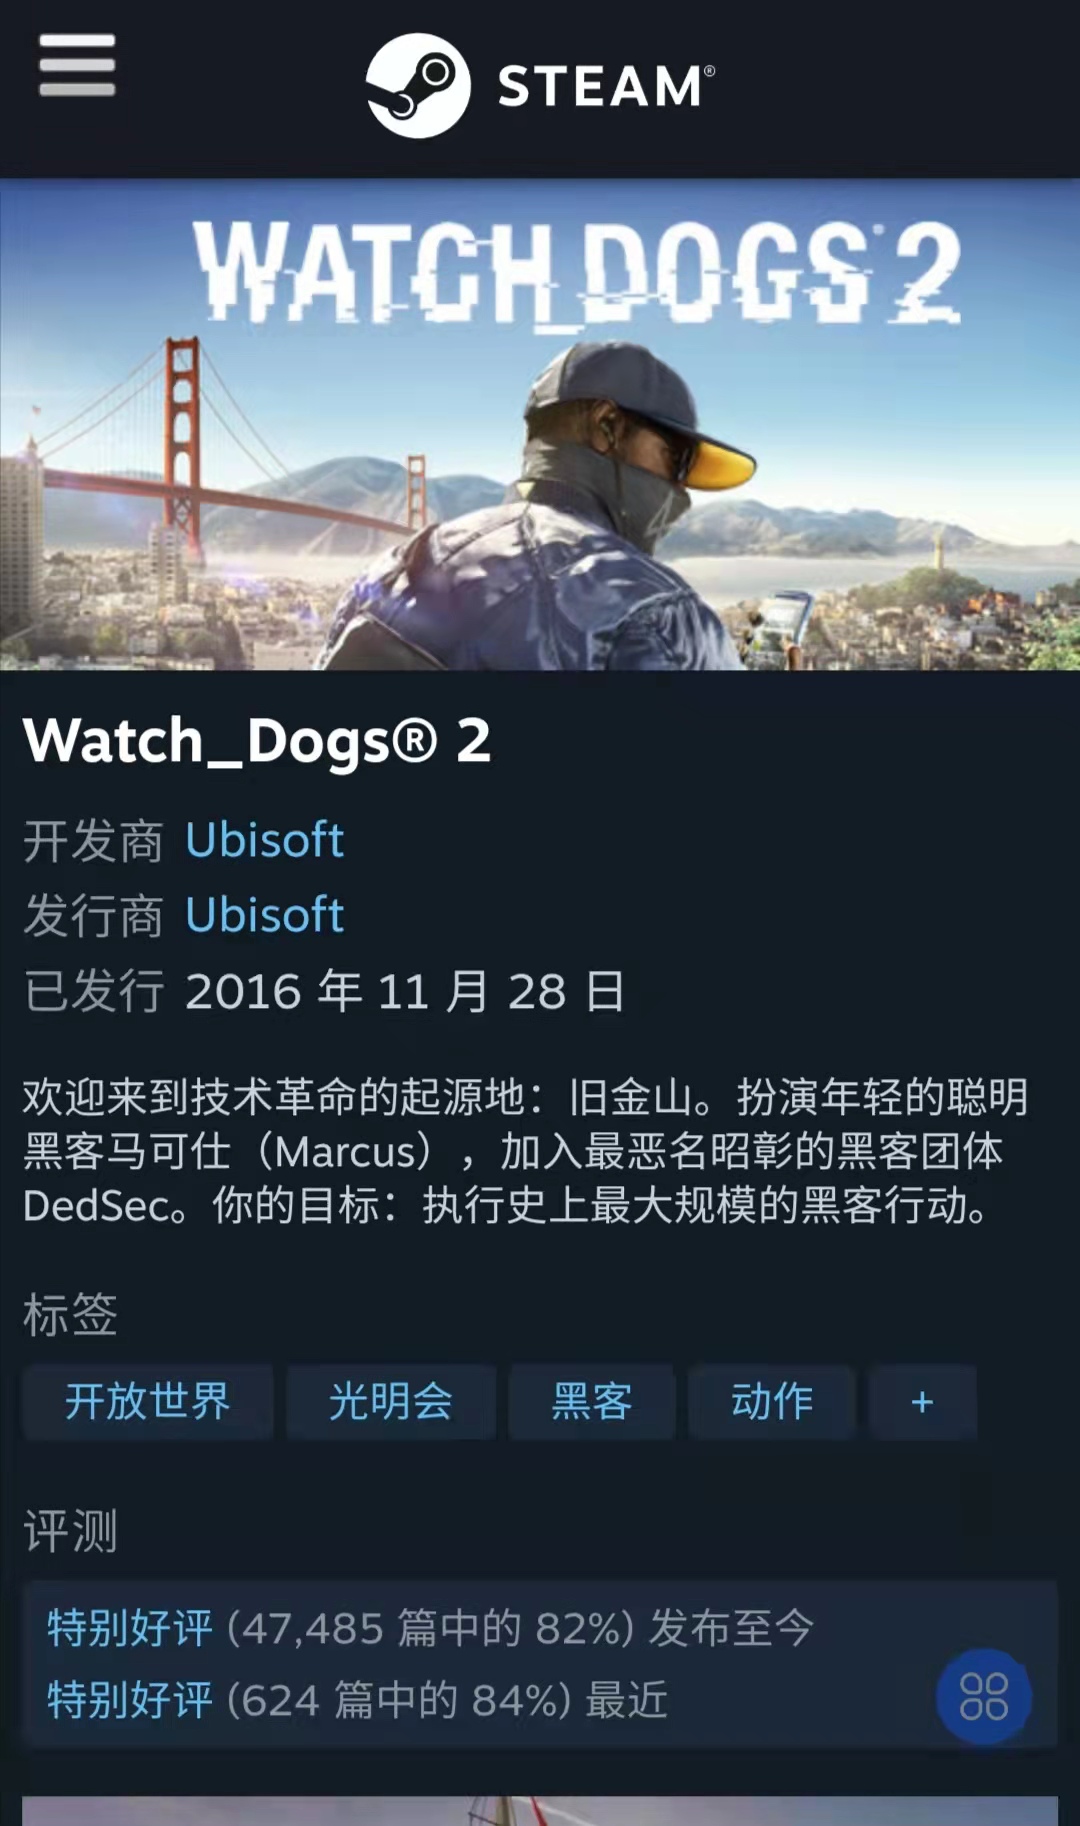Tap the screenshot thumbnail at the page bottom
The height and width of the screenshot is (1826, 1080).
540,1811
